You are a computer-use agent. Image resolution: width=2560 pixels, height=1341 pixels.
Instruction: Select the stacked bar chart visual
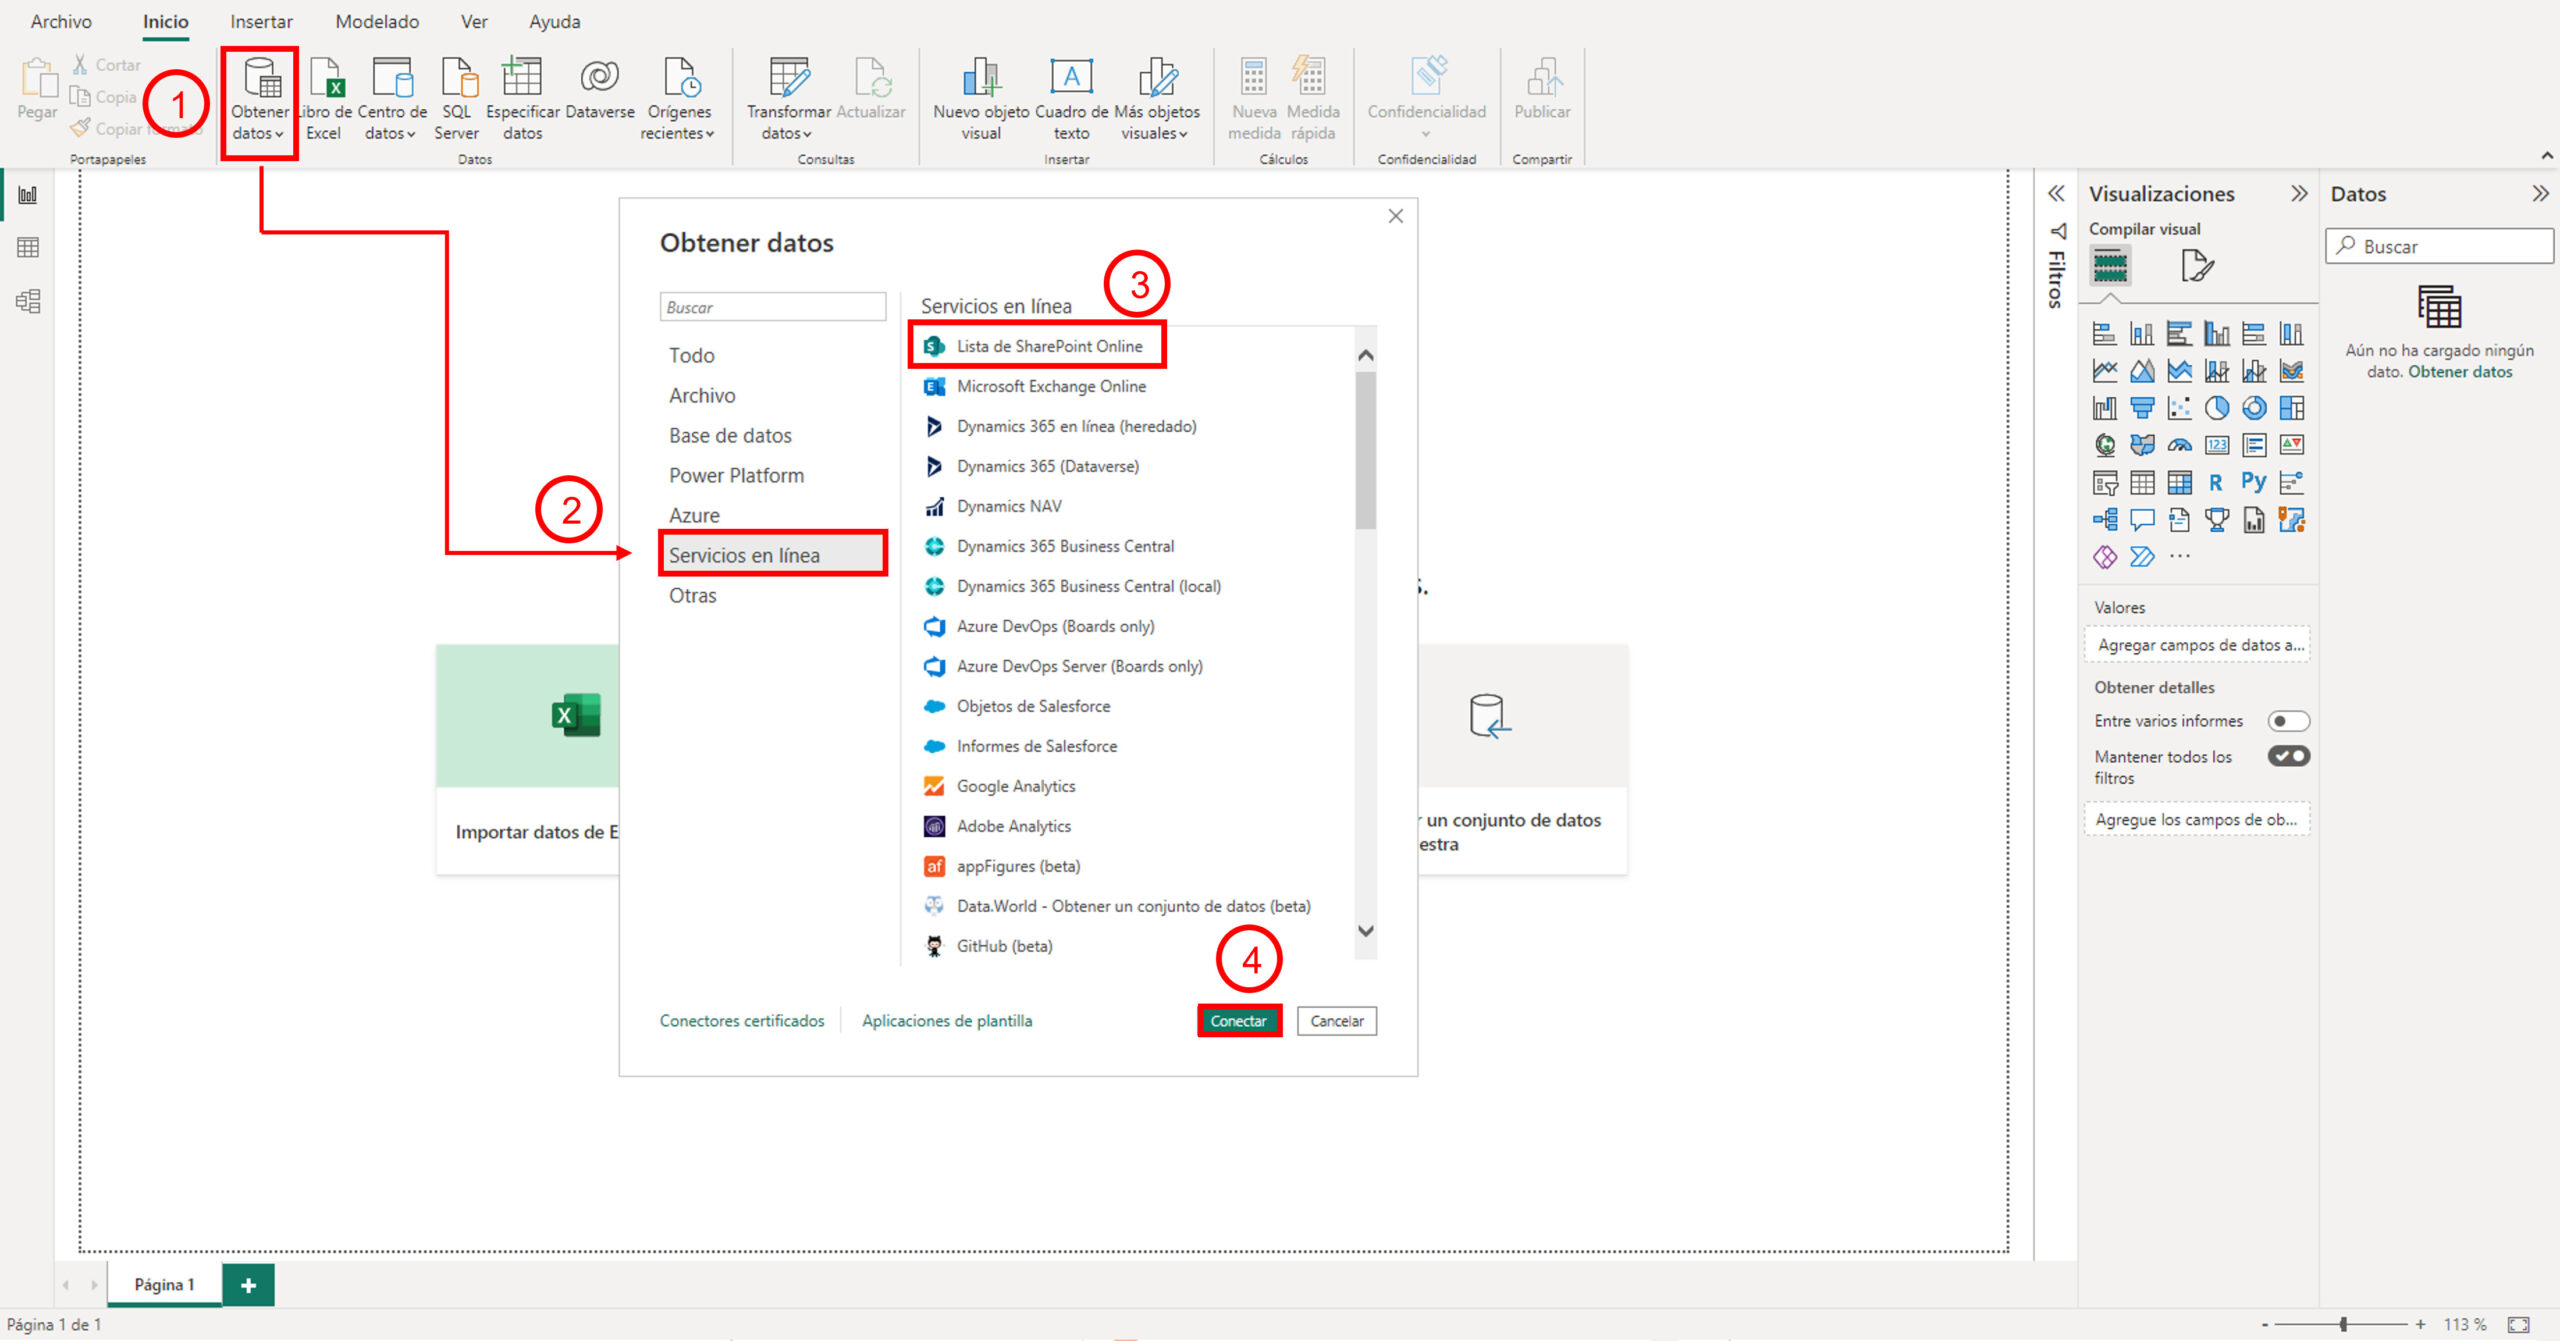[2105, 334]
